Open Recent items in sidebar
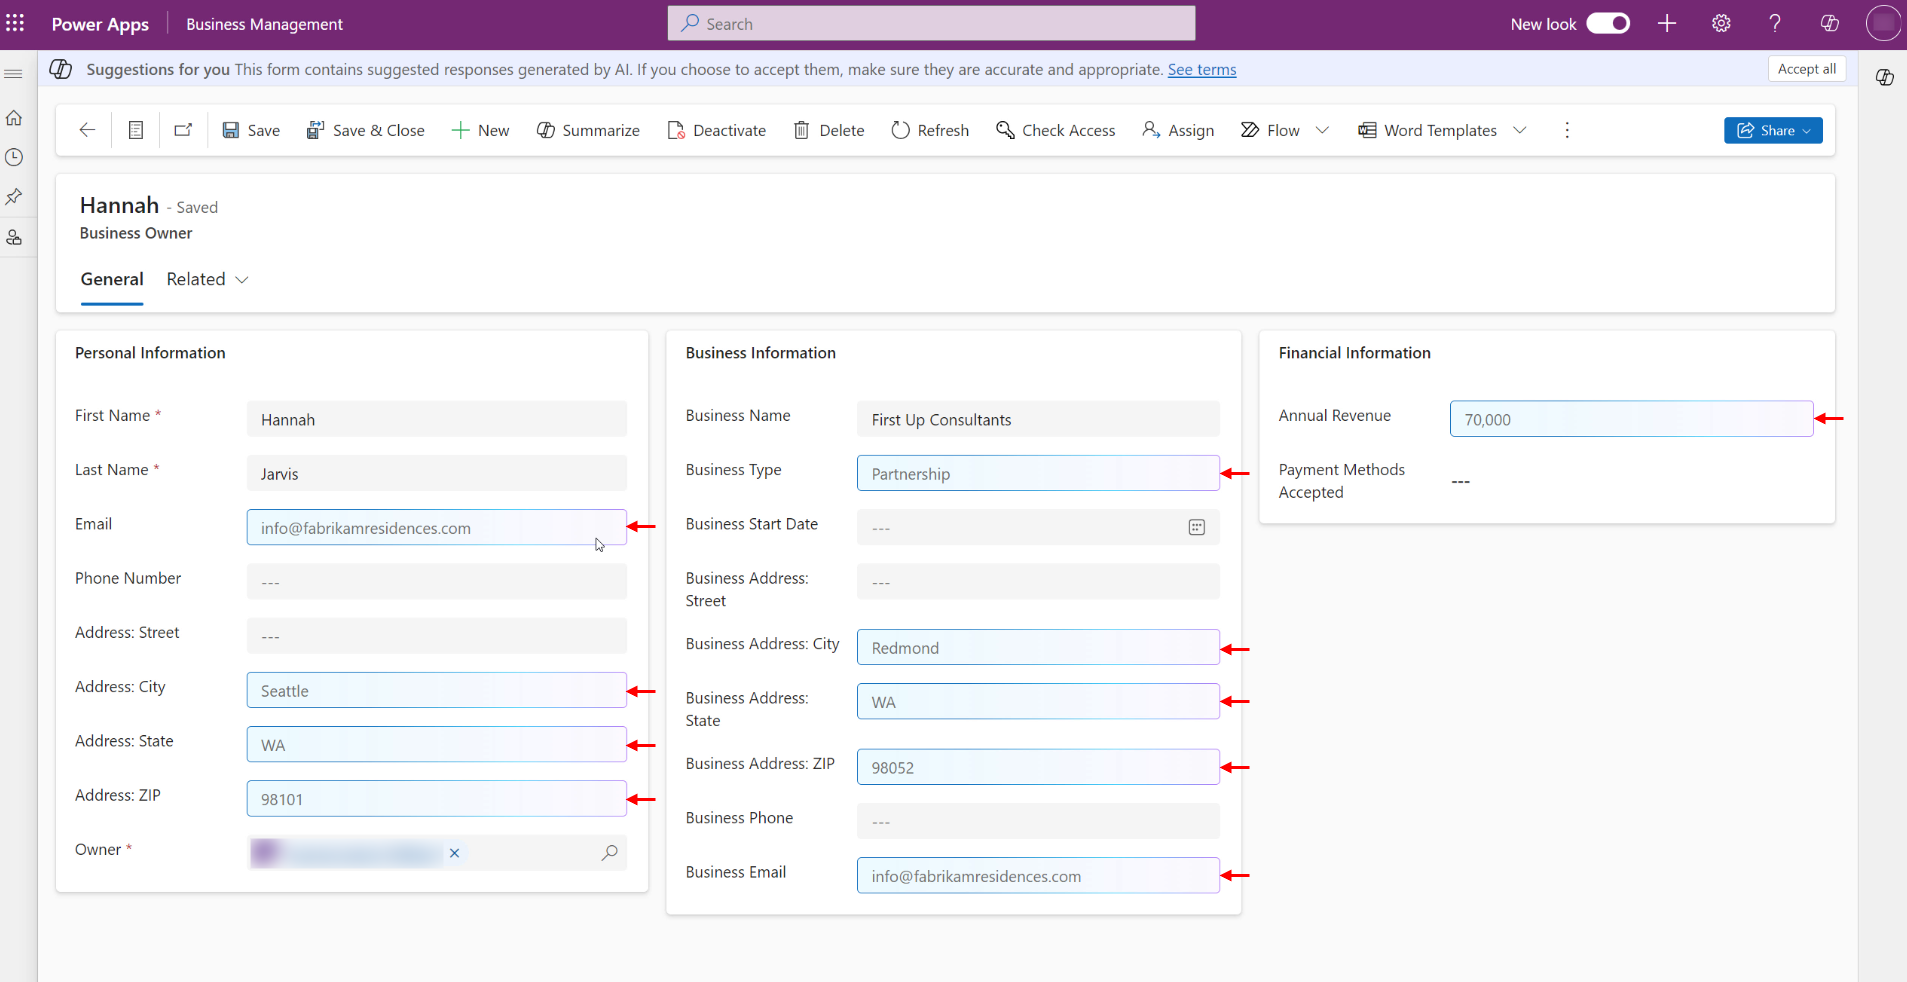 pos(14,157)
